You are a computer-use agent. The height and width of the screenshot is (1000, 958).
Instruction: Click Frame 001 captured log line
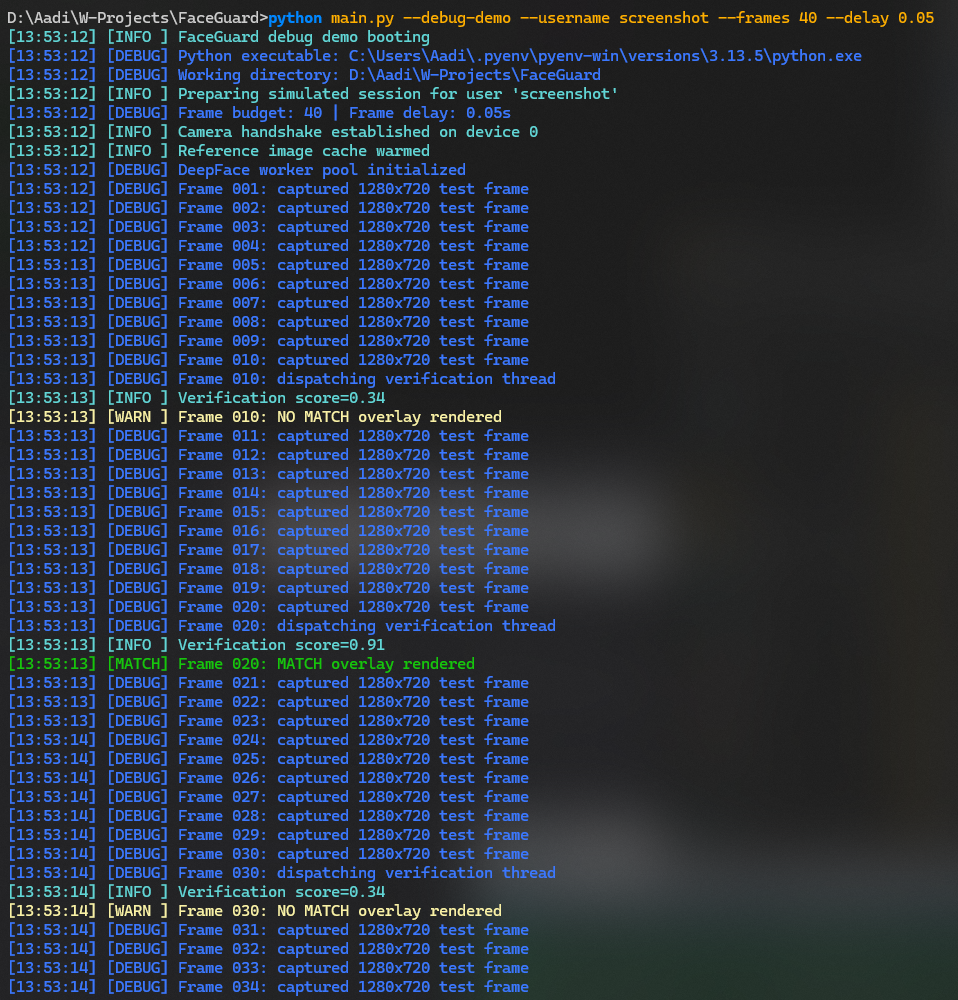[268, 189]
